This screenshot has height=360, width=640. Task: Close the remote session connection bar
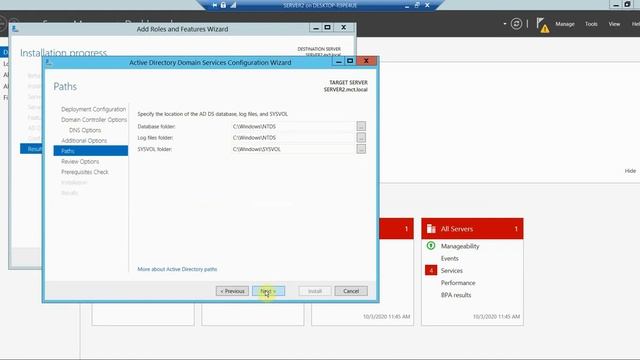tap(427, 5)
